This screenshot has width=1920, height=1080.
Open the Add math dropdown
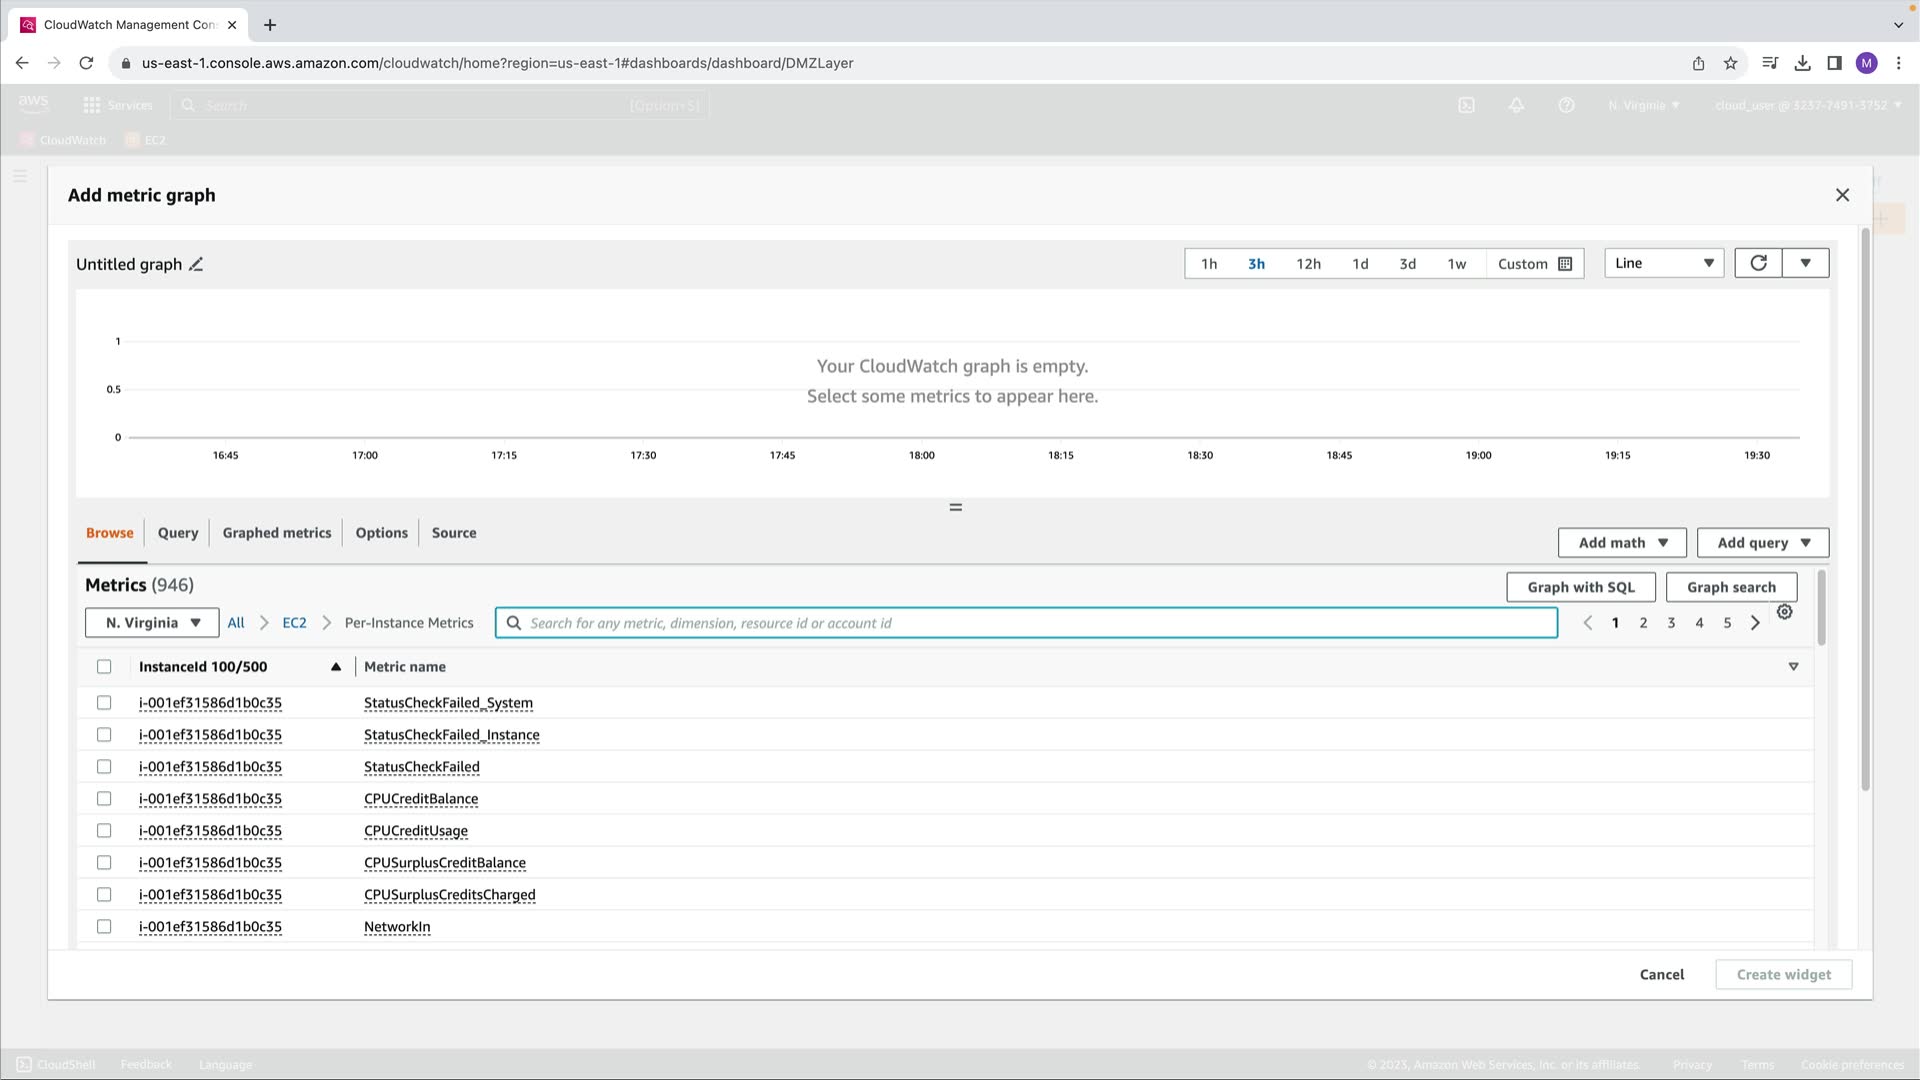(x=1622, y=543)
